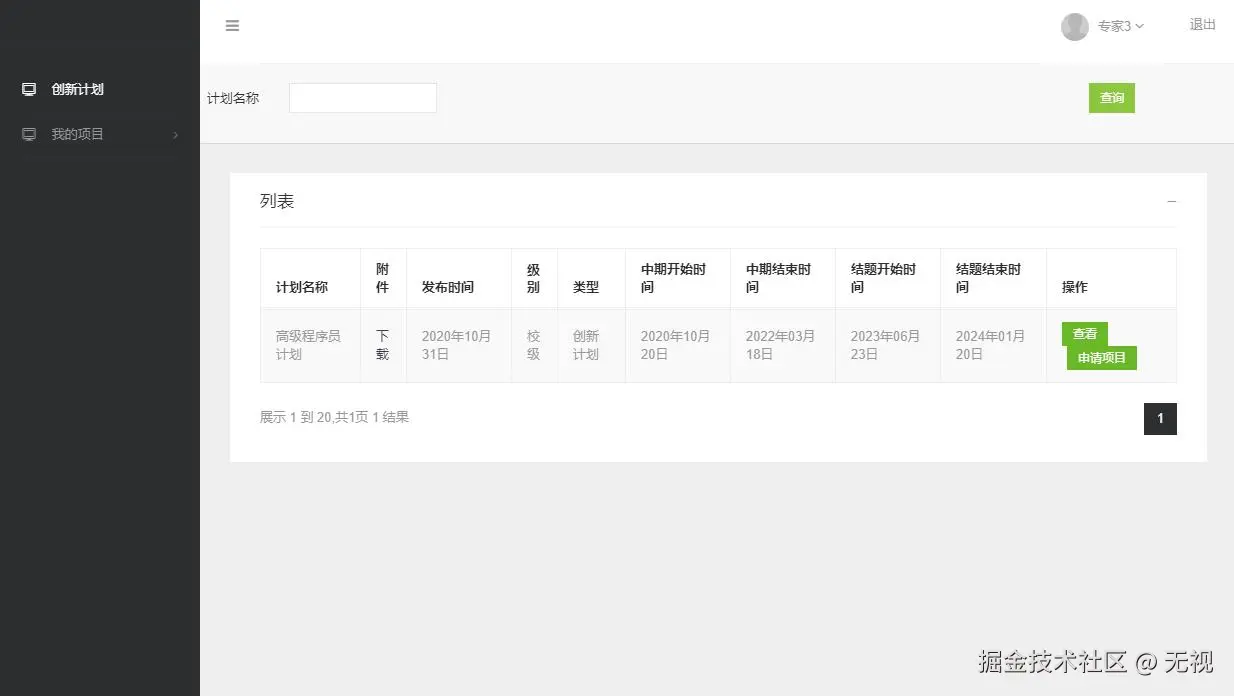The width and height of the screenshot is (1234, 696).
Task: Click the 下载 attachment link
Action: pos(382,345)
